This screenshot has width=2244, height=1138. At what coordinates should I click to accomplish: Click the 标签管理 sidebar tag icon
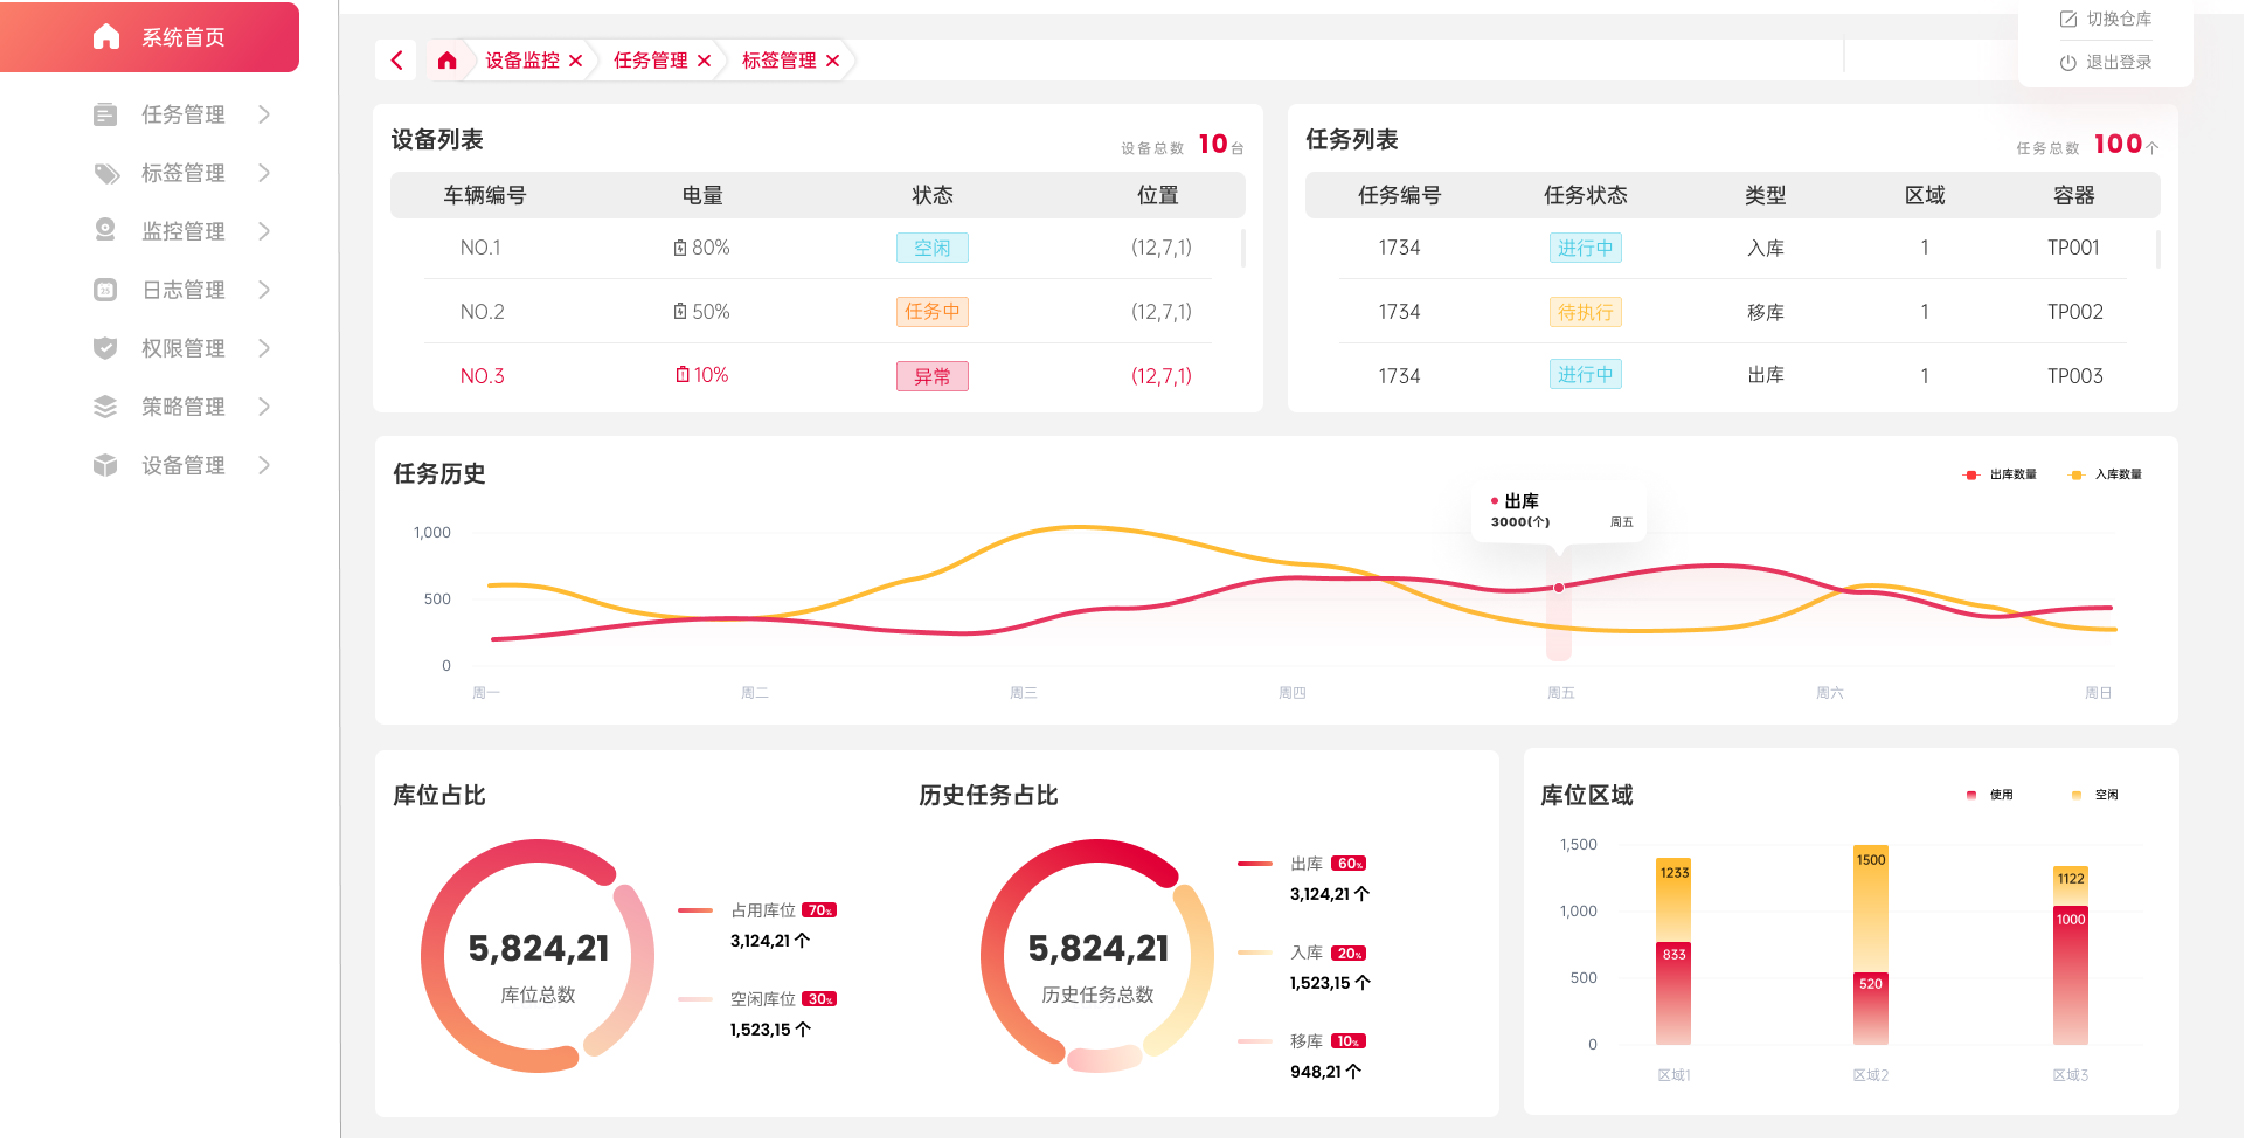(x=106, y=173)
